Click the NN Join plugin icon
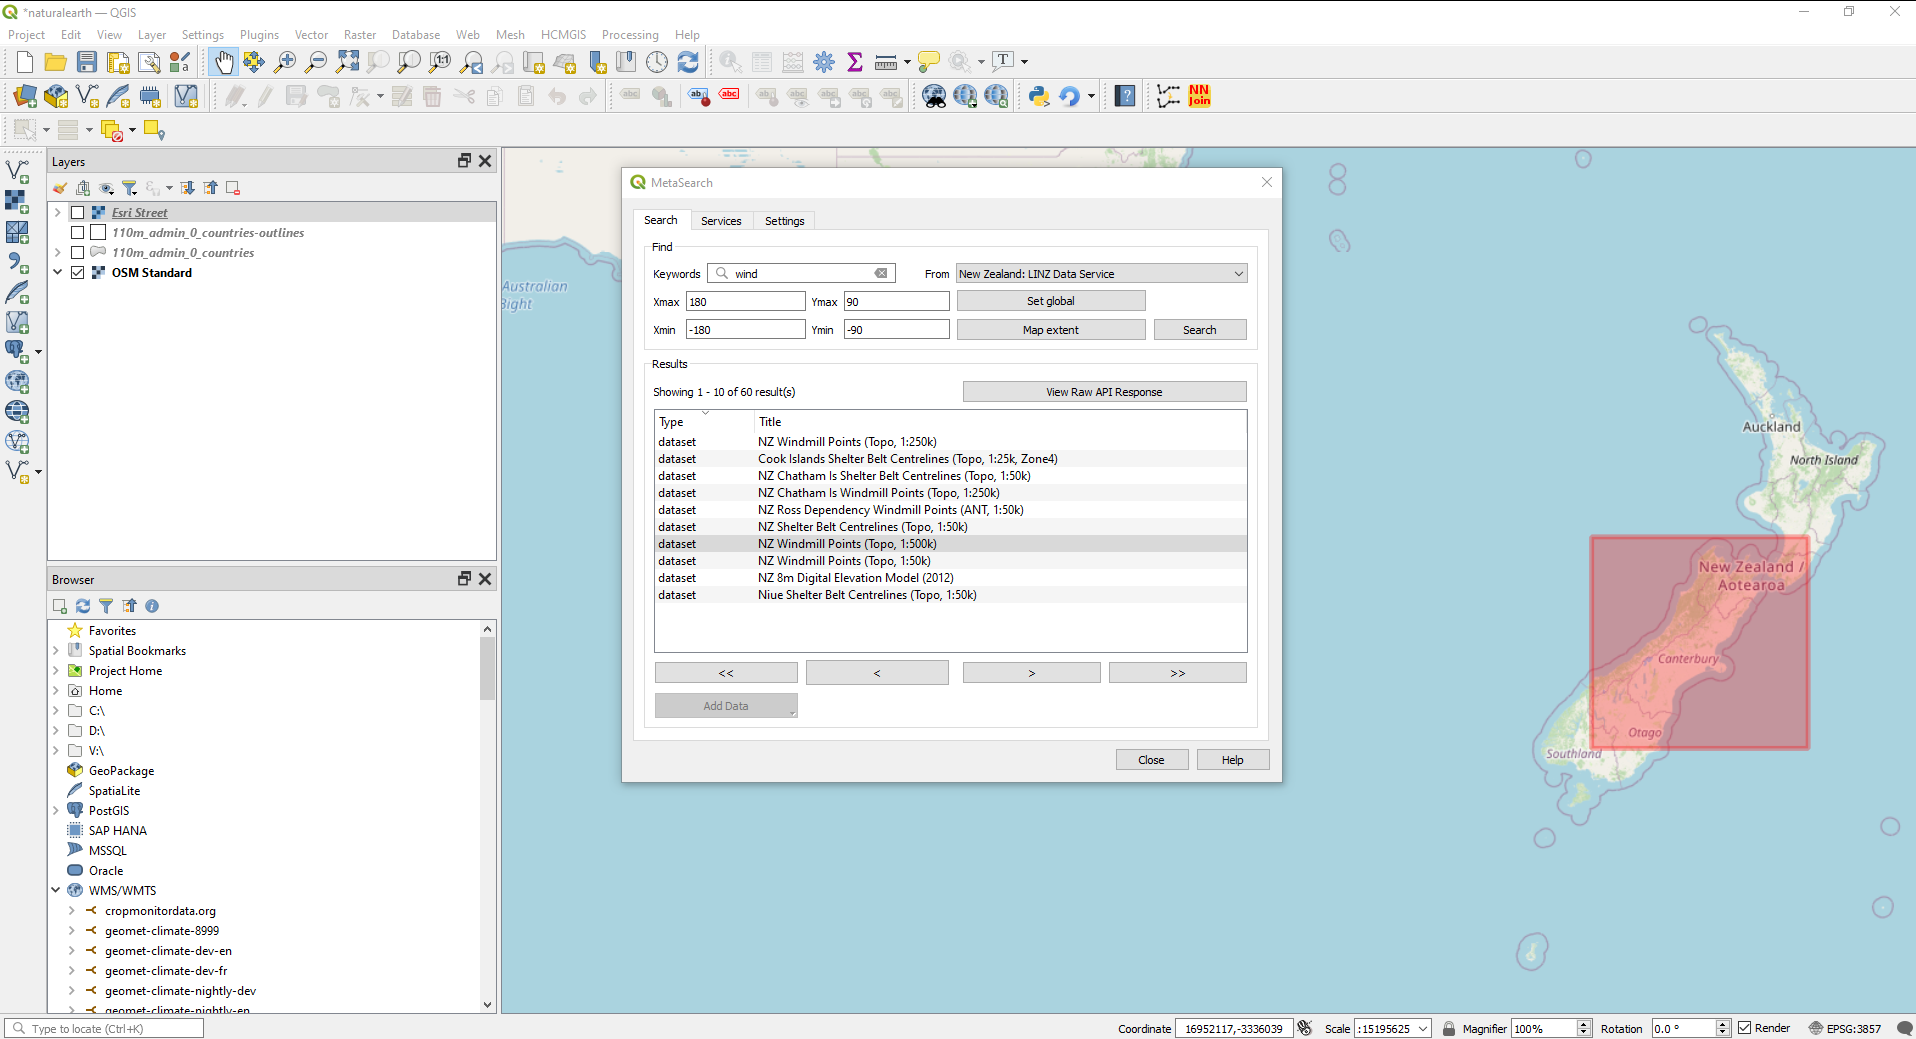Image resolution: width=1916 pixels, height=1039 pixels. (1199, 96)
